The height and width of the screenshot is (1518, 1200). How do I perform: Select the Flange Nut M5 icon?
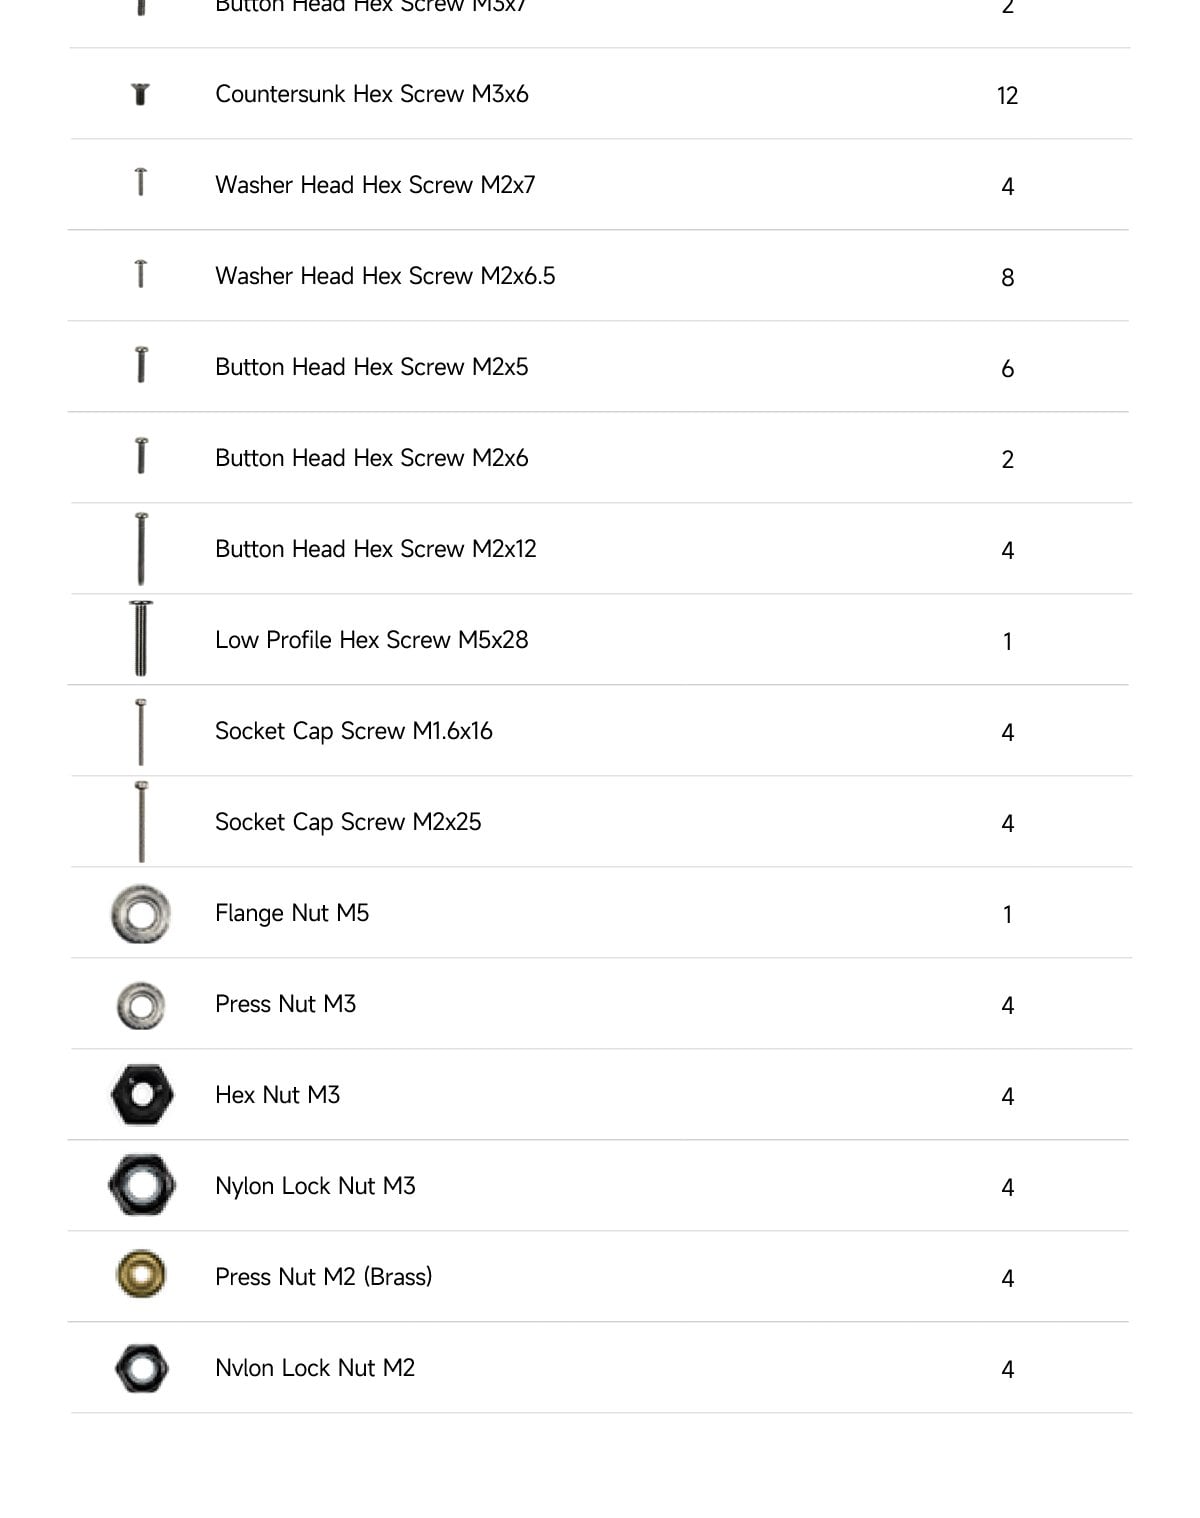(141, 913)
